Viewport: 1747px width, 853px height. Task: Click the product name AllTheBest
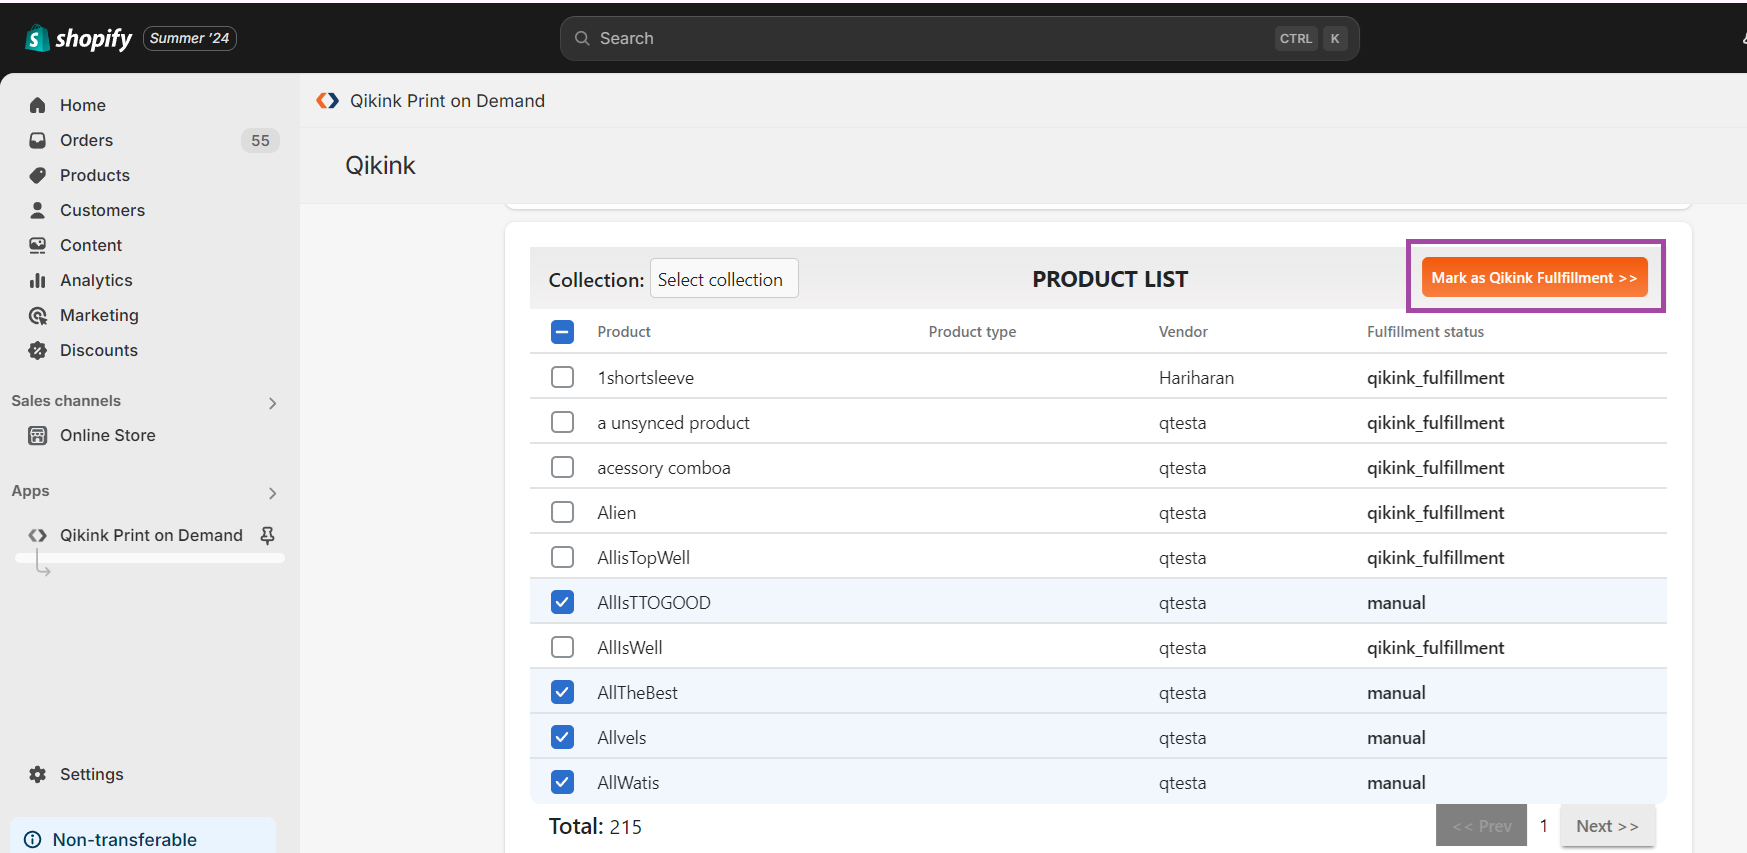[637, 693]
